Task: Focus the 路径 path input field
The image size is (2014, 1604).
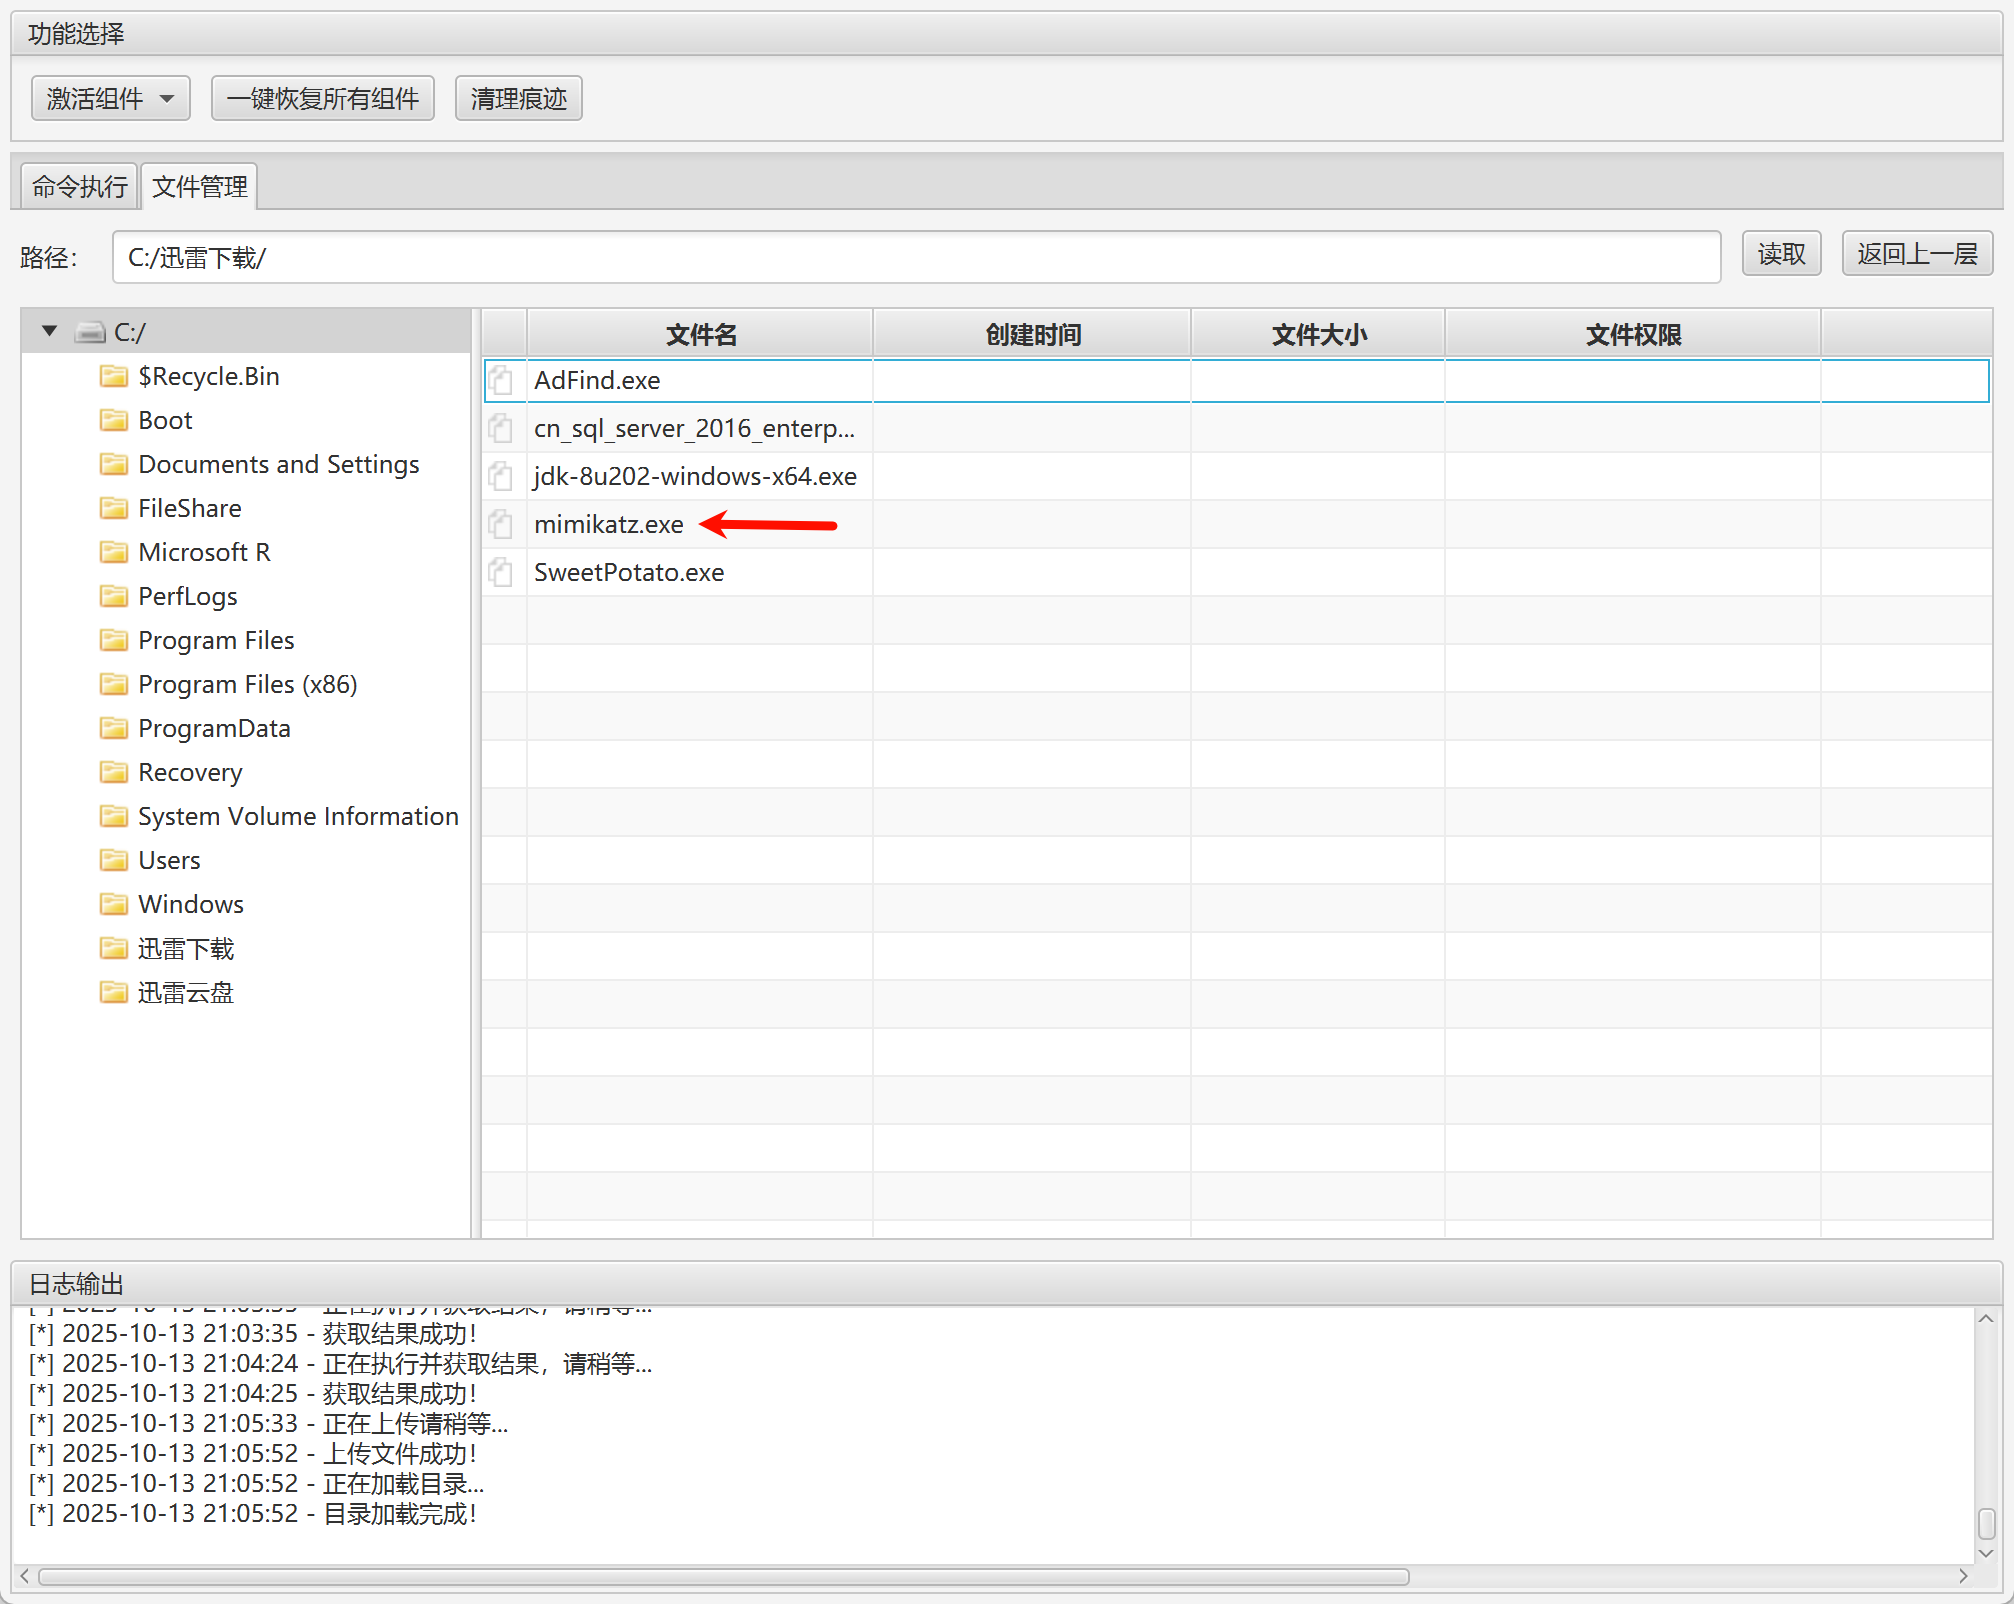Action: pyautogui.click(x=915, y=258)
